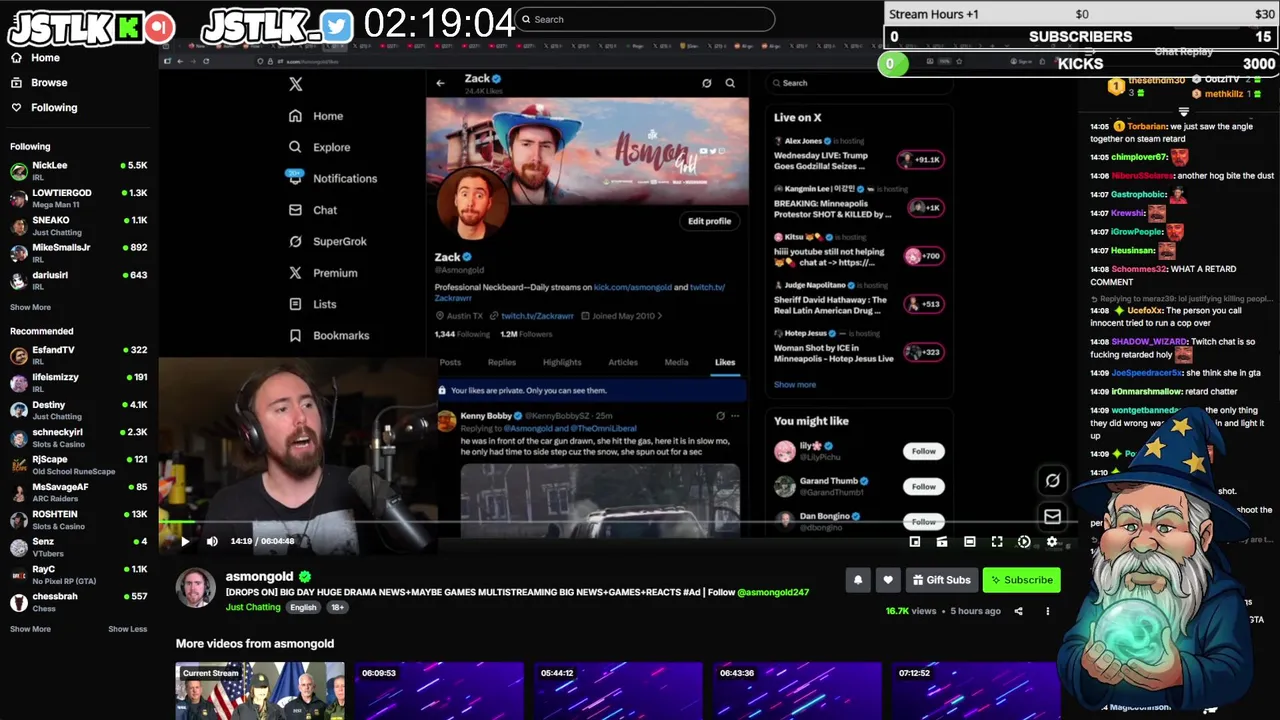Open the 06:09:53 video thumbnail
Screen dimensions: 1280x720
pyautogui.click(x=439, y=691)
